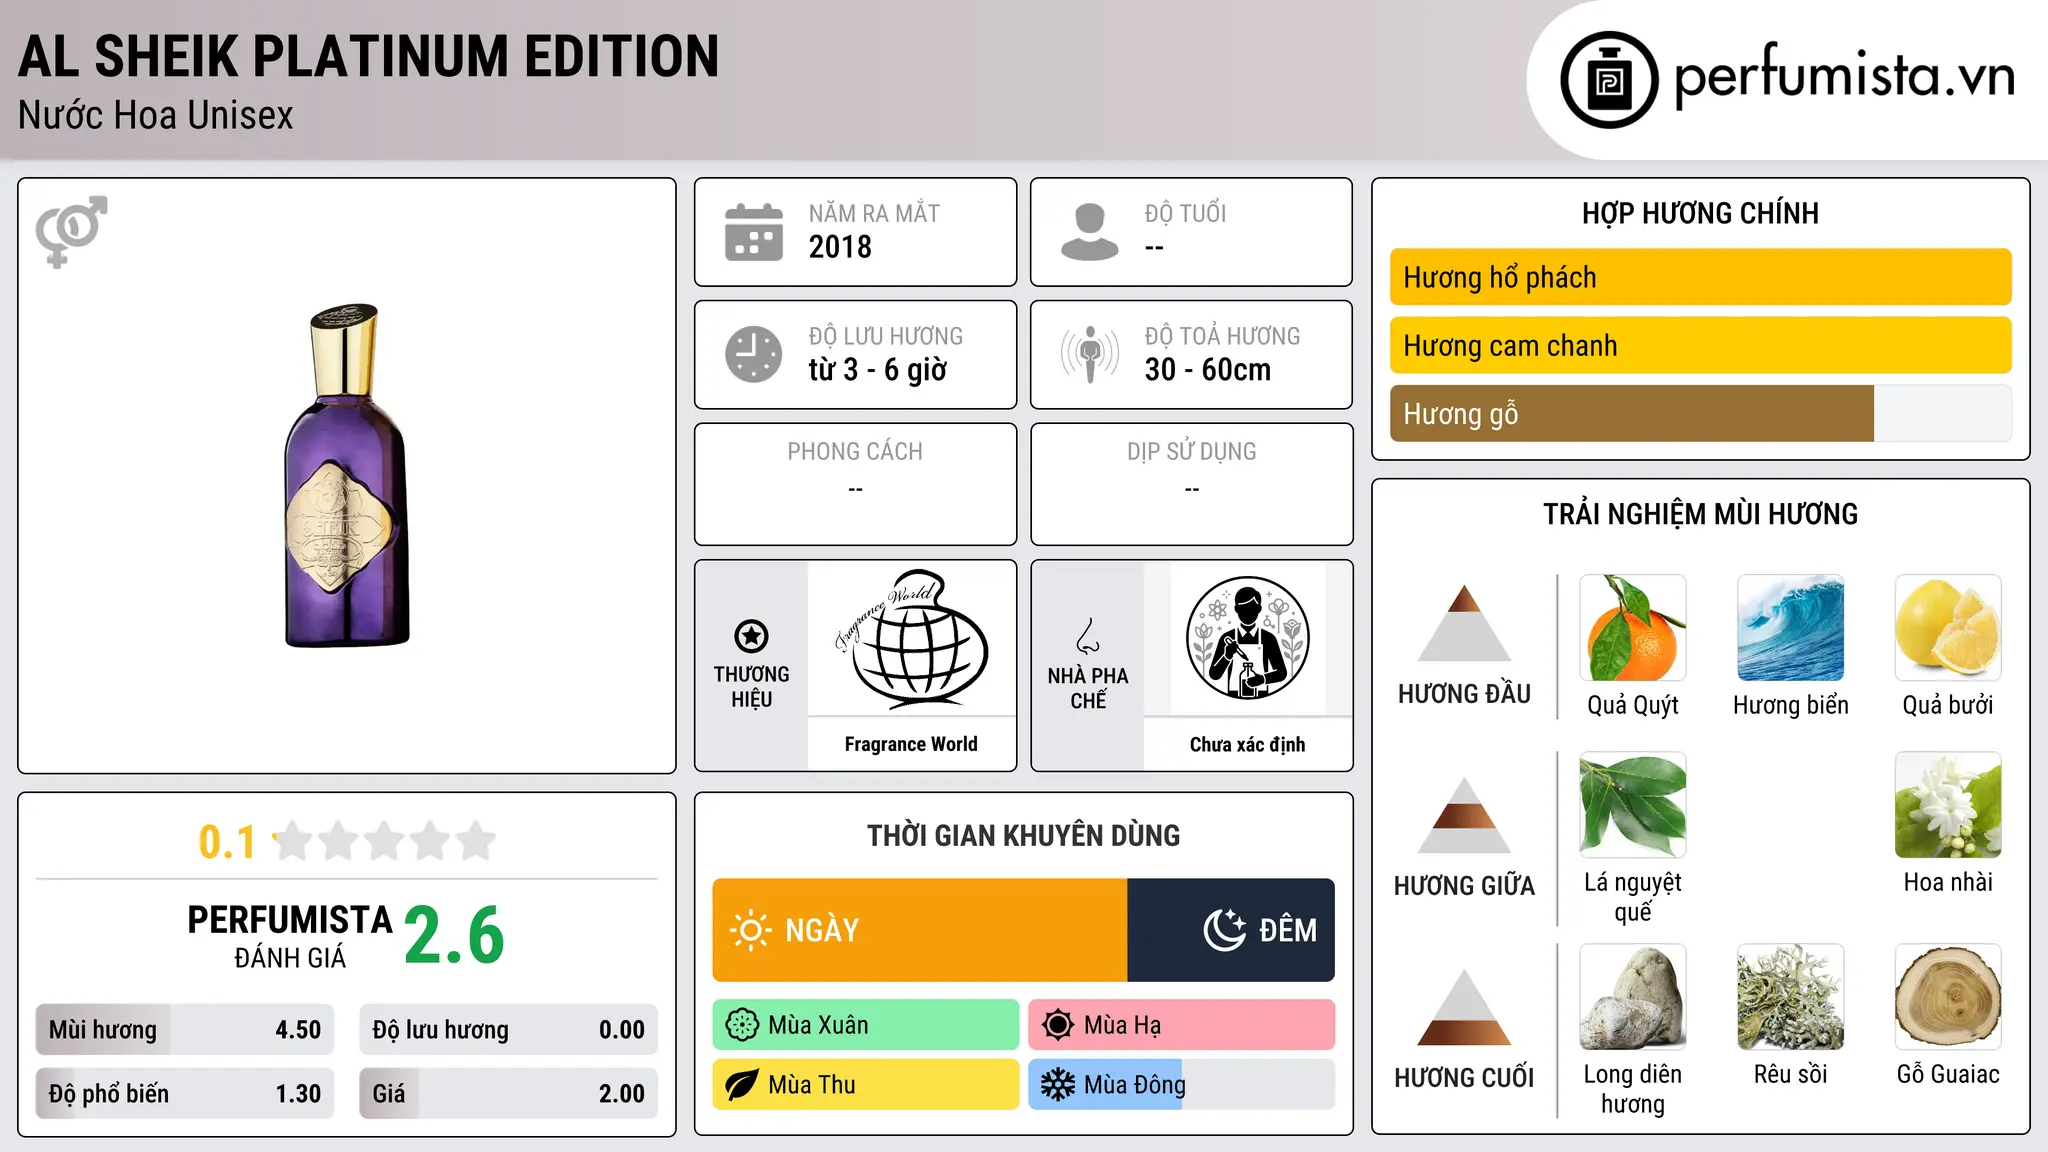
Task: Click the clock icon beside Độ lưu hương
Action: click(x=754, y=354)
